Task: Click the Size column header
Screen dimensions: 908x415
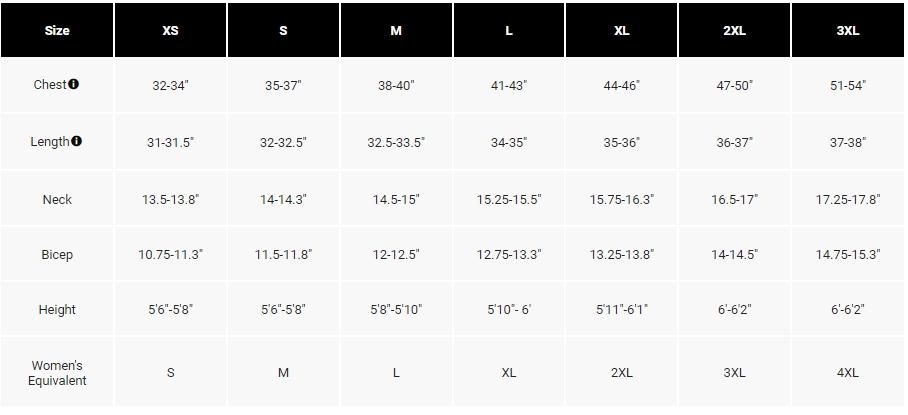Action: pos(57,30)
